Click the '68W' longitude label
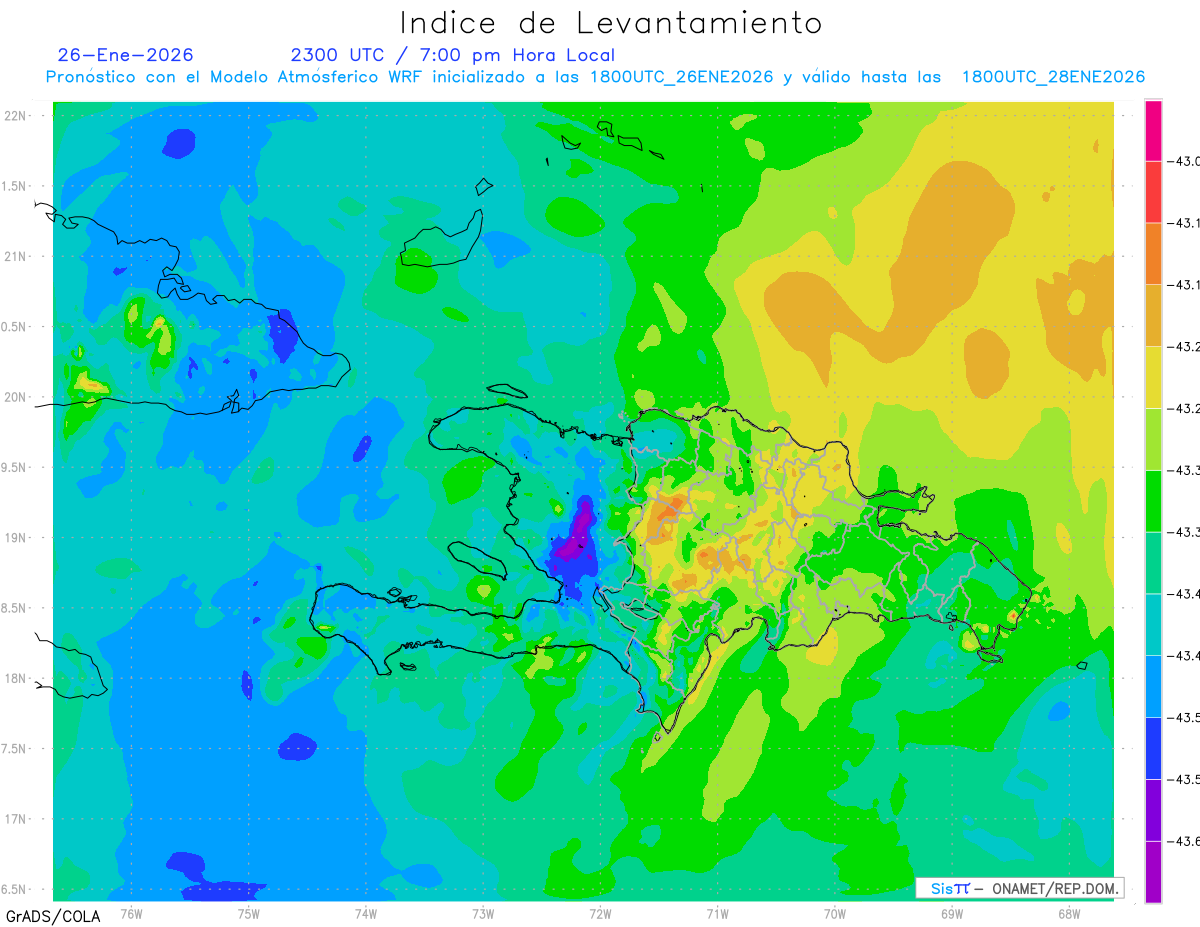This screenshot has height=927, width=1200. pos(1069,914)
